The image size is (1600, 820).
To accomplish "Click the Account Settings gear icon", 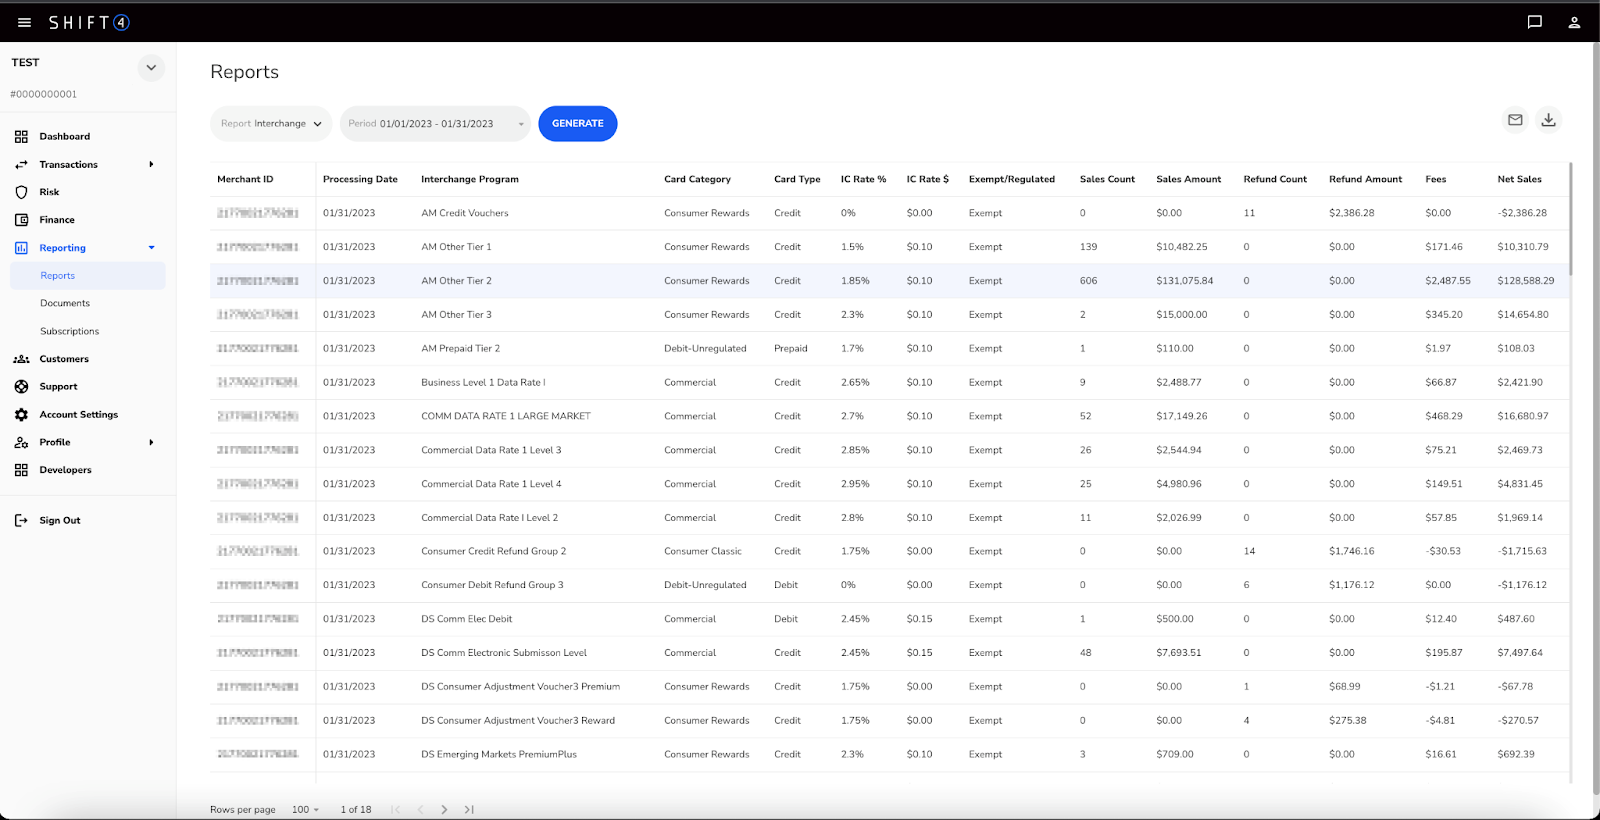I will (21, 414).
